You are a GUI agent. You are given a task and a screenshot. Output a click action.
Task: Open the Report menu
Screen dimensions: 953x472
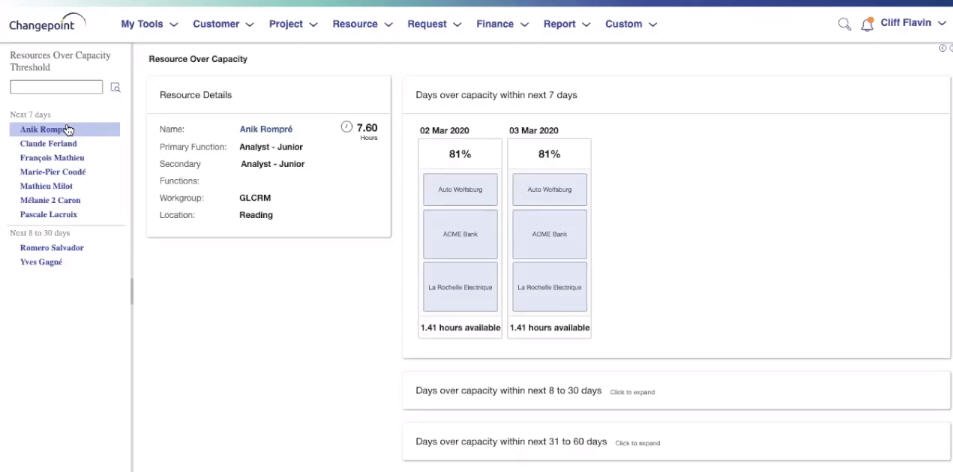point(567,24)
